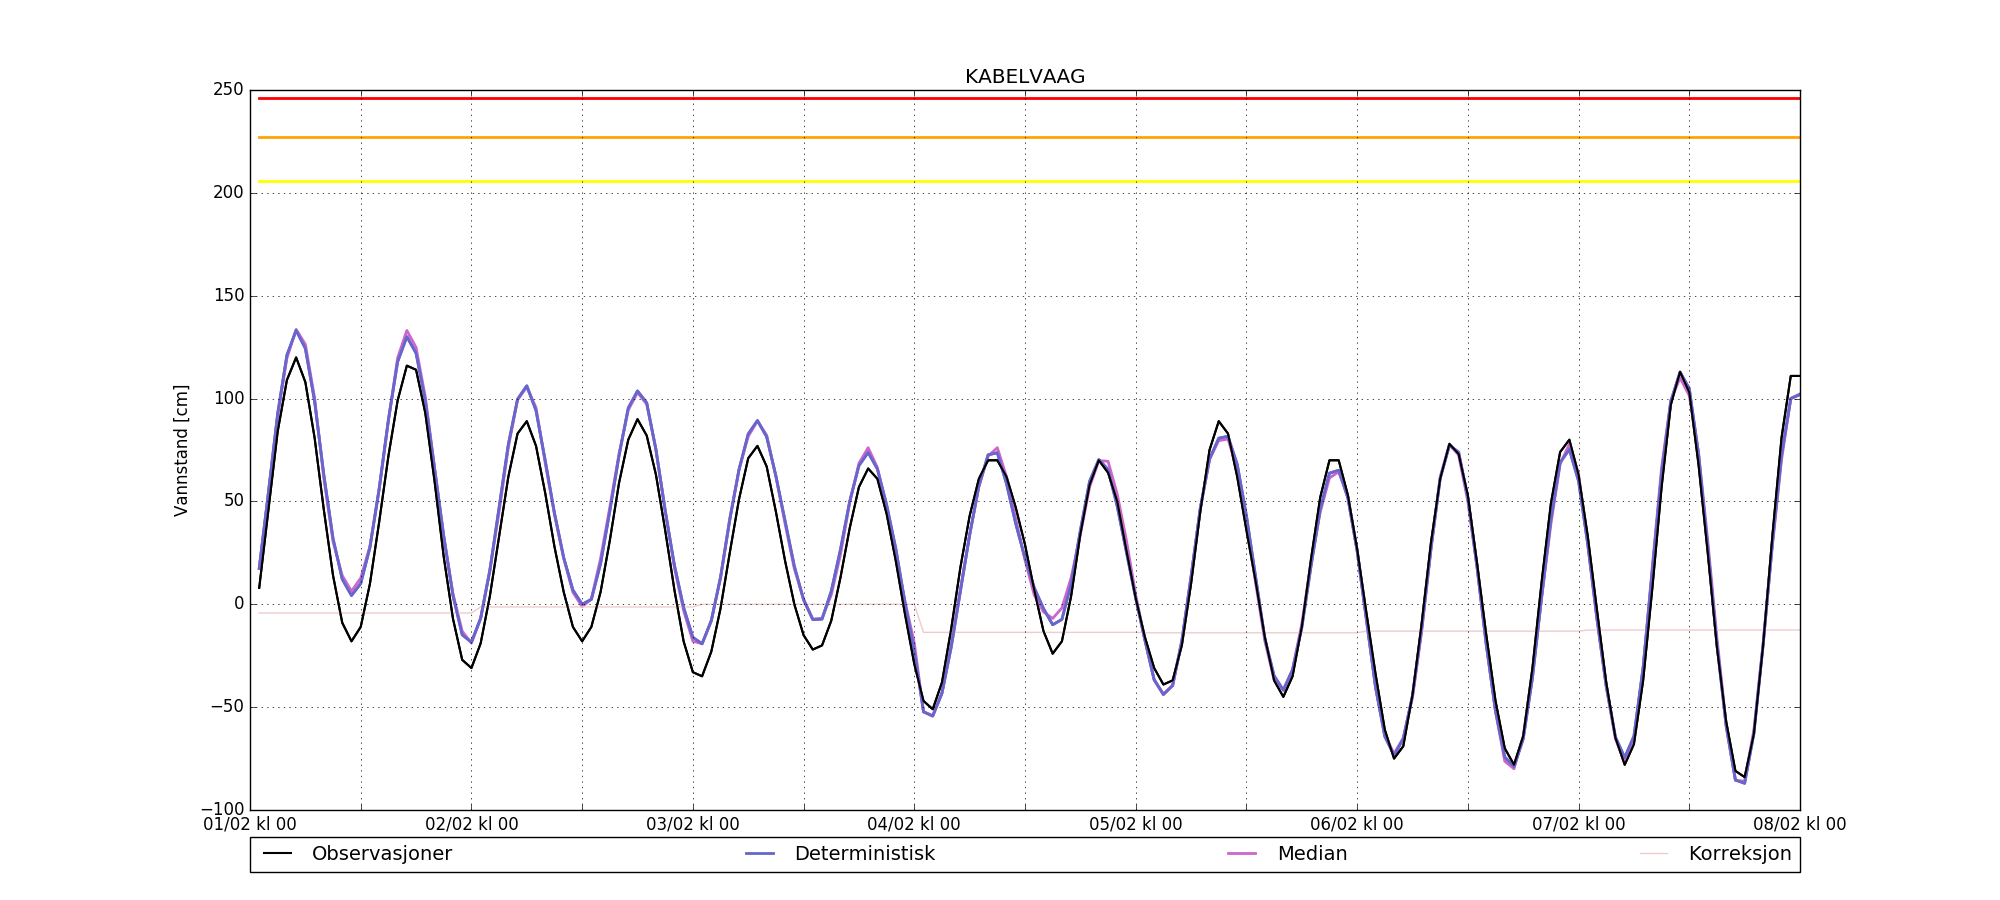Click the magenta Median legend line swatch
This screenshot has height=900, width=2000.
pos(1242,854)
